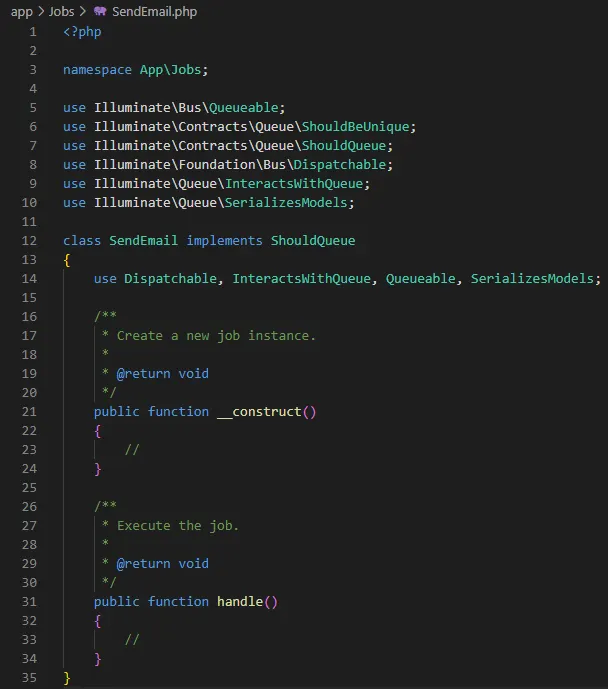Click 'ShouldBeUnique' import name
The image size is (608, 689).
pyautogui.click(x=355, y=127)
